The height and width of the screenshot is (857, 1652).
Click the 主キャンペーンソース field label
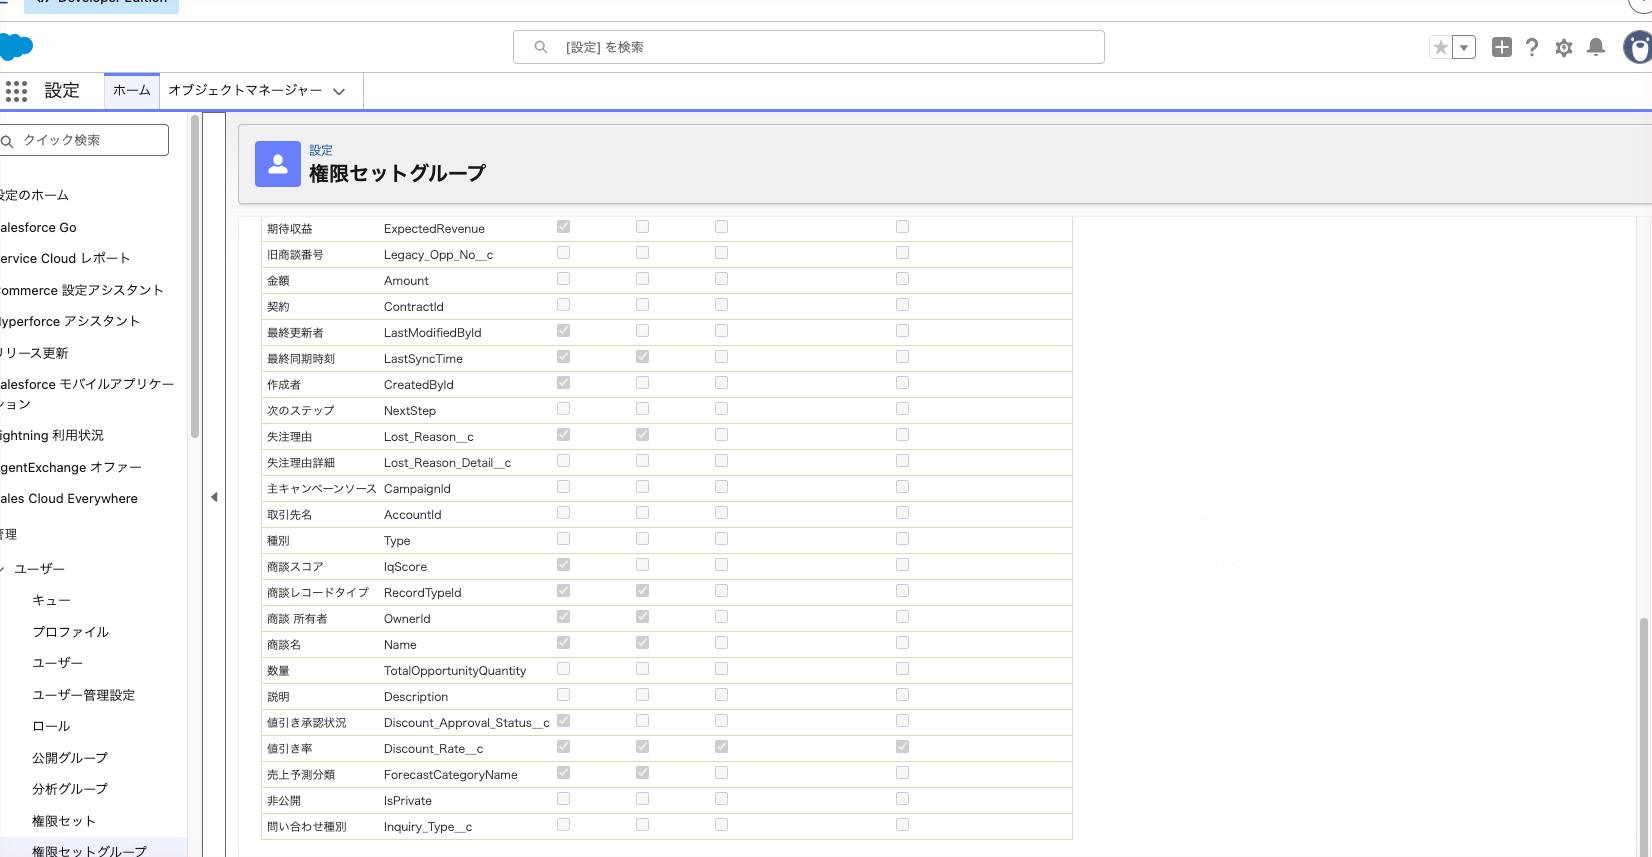pyautogui.click(x=322, y=489)
